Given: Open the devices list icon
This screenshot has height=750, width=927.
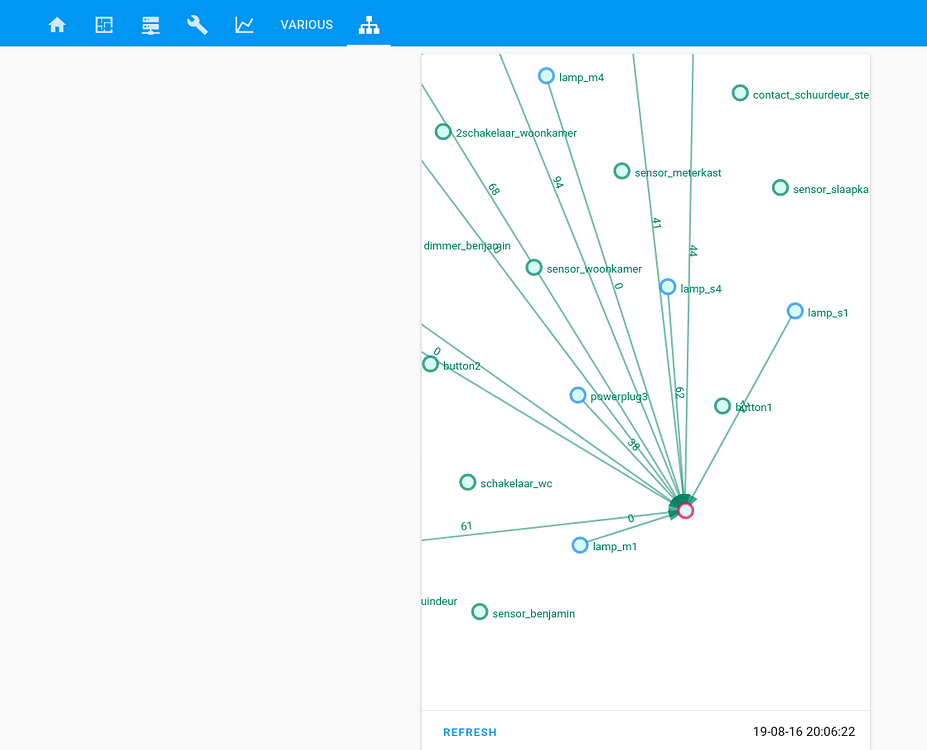Looking at the screenshot, I should (x=150, y=24).
